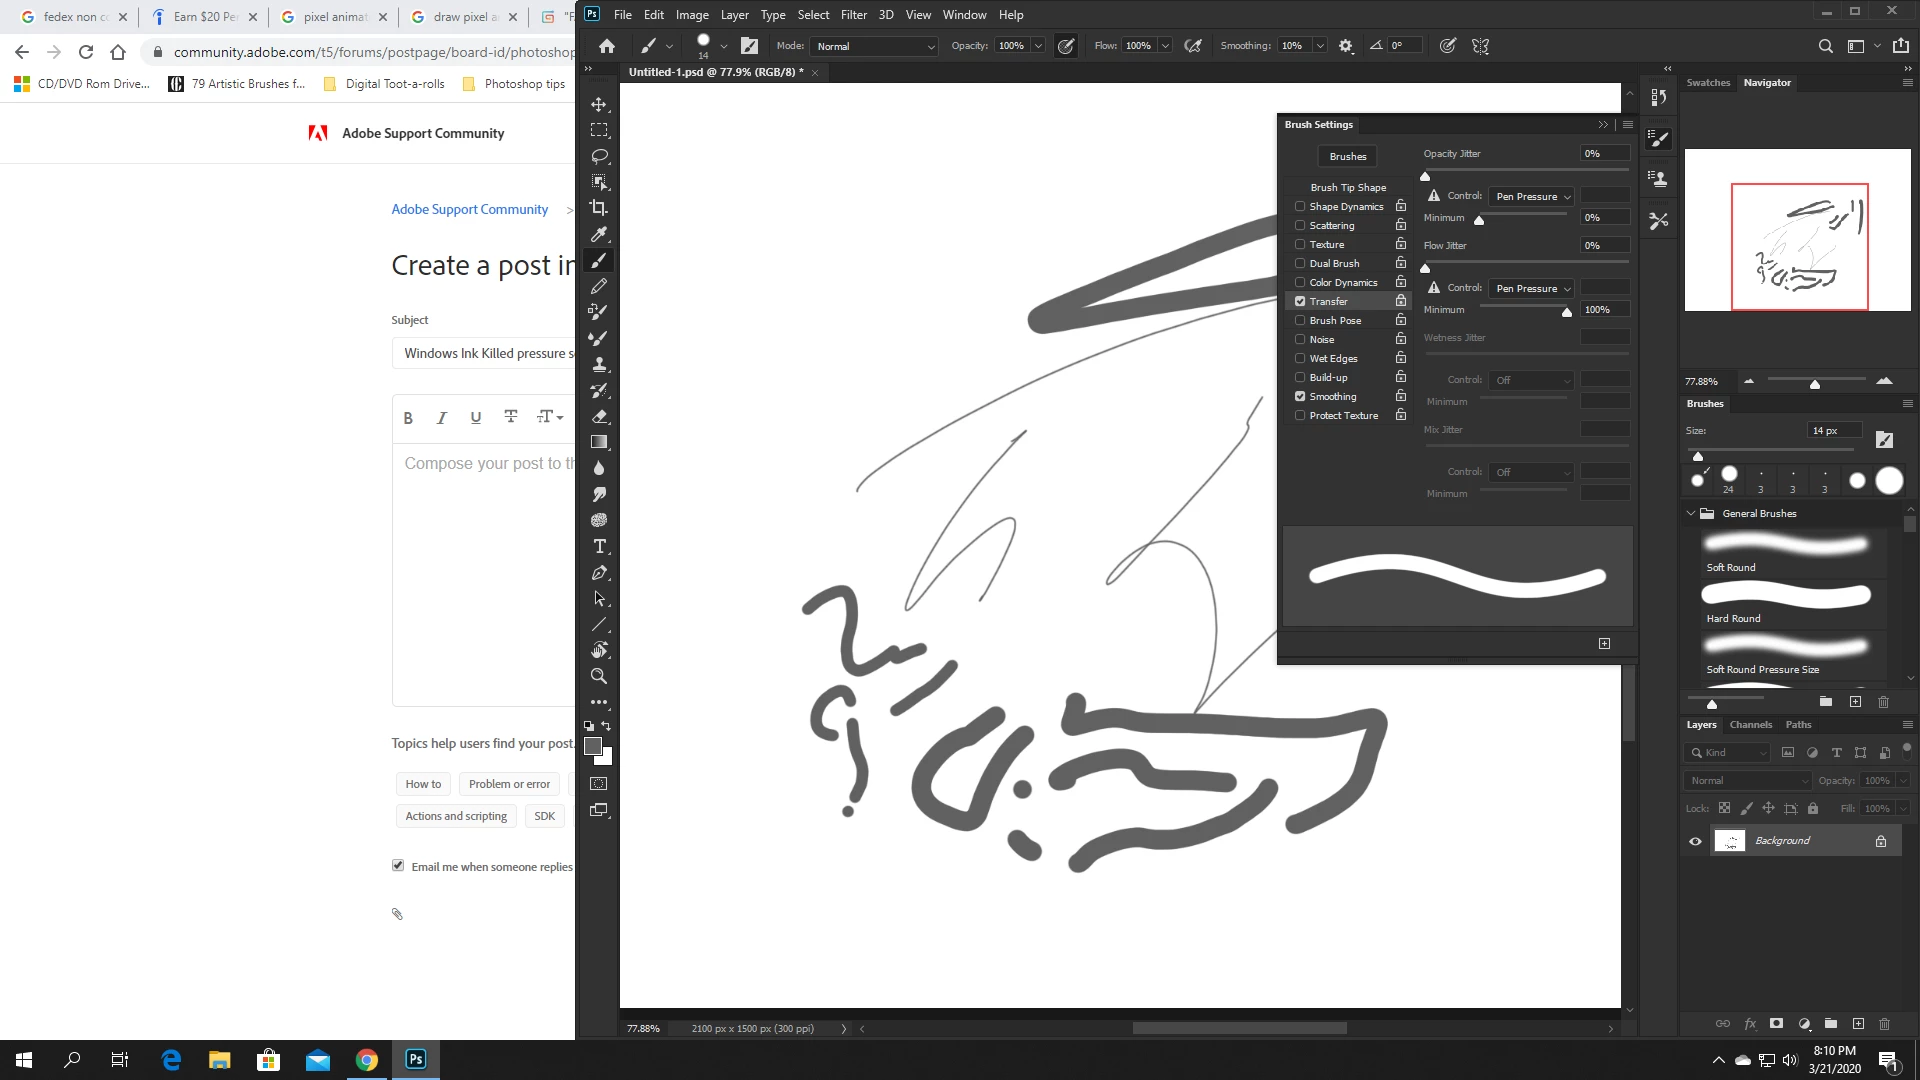Select the Crop tool
Screen dimensions: 1920x1080
click(x=599, y=208)
